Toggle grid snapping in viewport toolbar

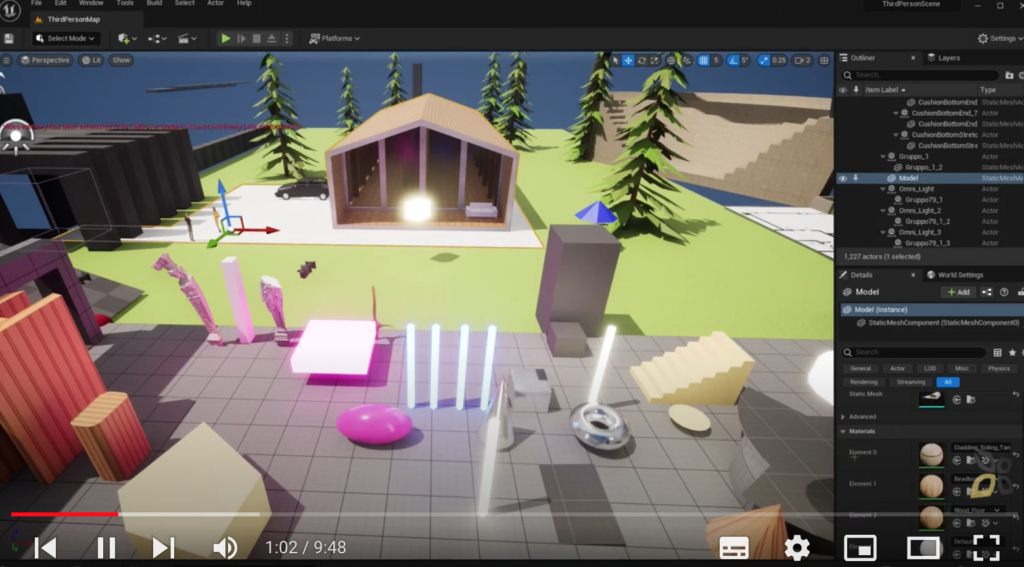coord(703,60)
